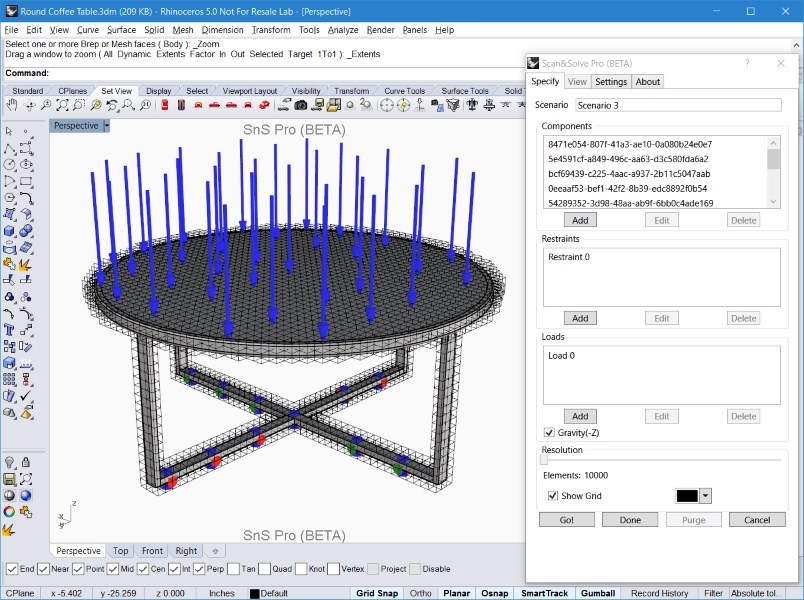The width and height of the screenshot is (804, 600).
Task: Toggle Osnap in the status bar
Action: pos(495,593)
